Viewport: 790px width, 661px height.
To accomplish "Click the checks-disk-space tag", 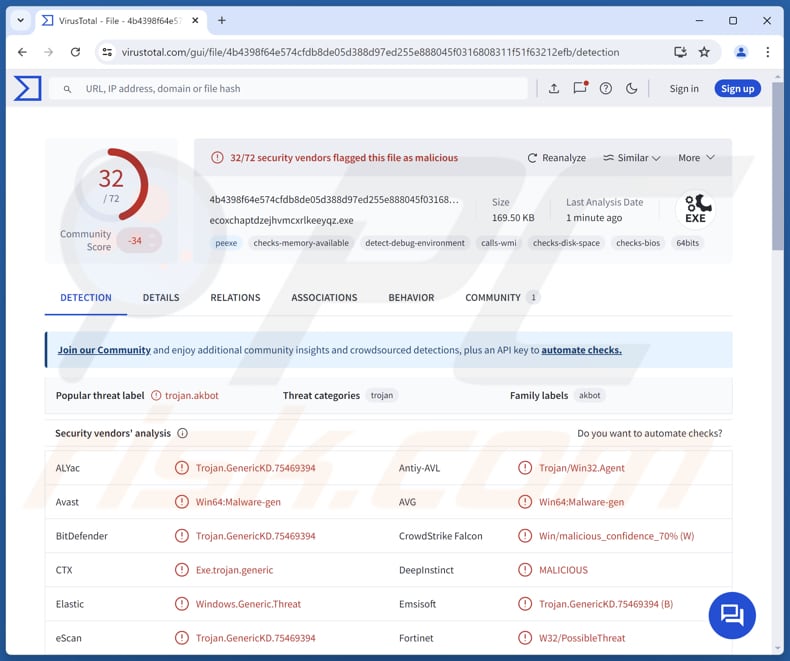I will (566, 243).
